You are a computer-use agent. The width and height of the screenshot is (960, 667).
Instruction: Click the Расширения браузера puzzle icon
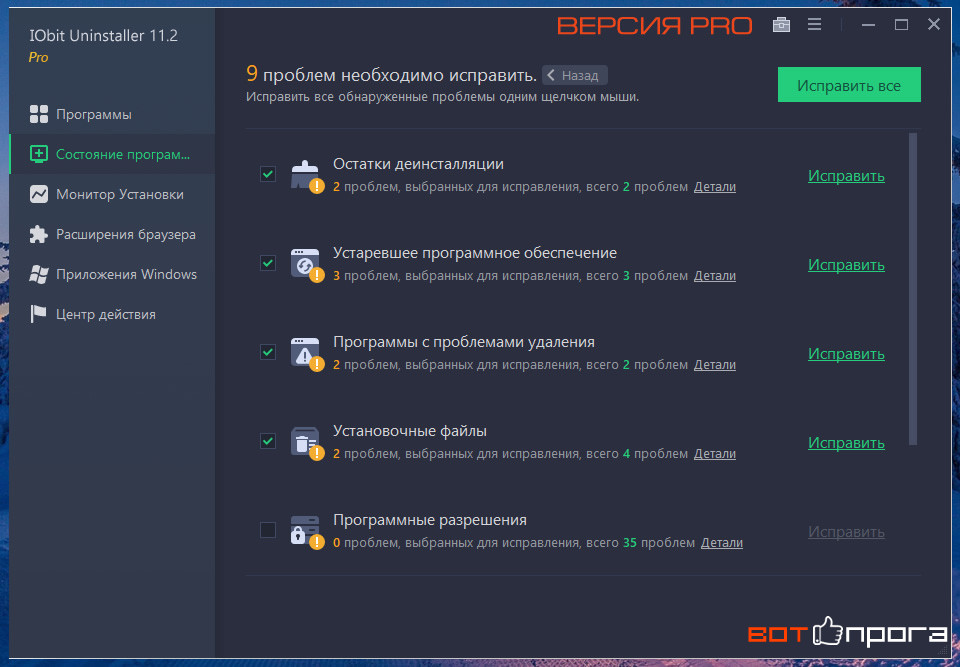(x=39, y=235)
